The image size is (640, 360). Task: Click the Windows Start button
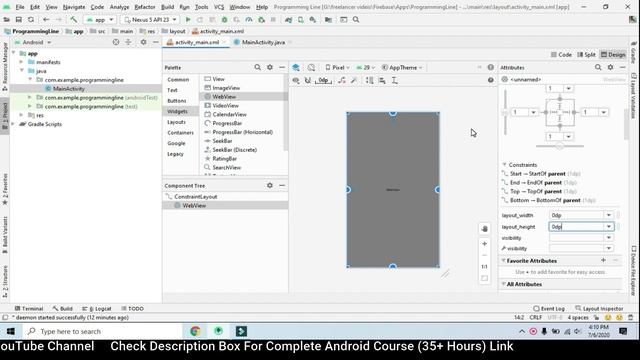[11, 331]
